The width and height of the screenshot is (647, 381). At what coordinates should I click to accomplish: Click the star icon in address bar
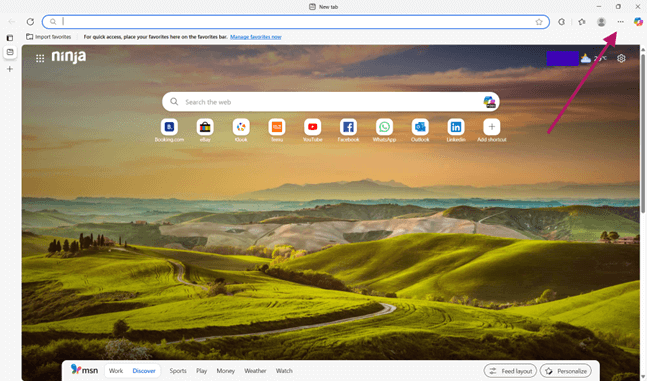pyautogui.click(x=539, y=22)
